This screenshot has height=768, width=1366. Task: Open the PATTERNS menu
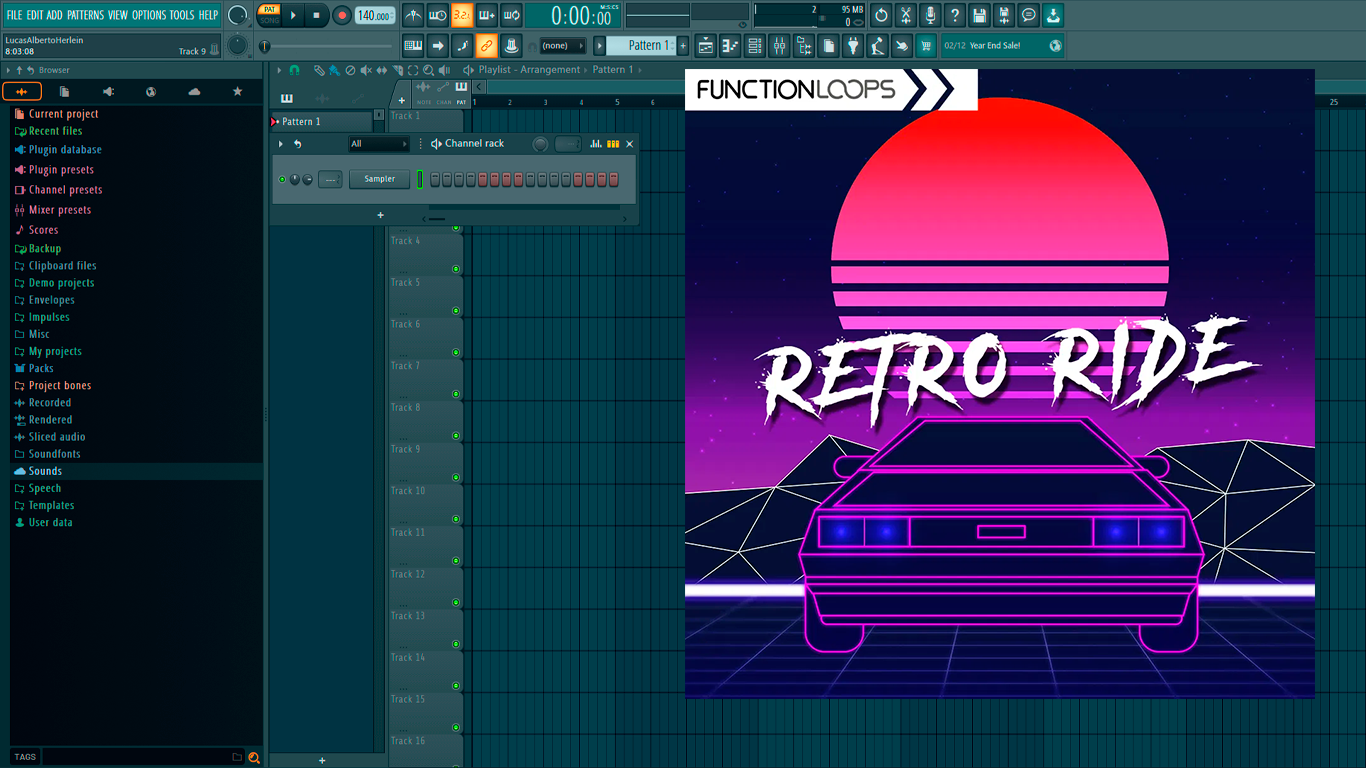pyautogui.click(x=85, y=15)
